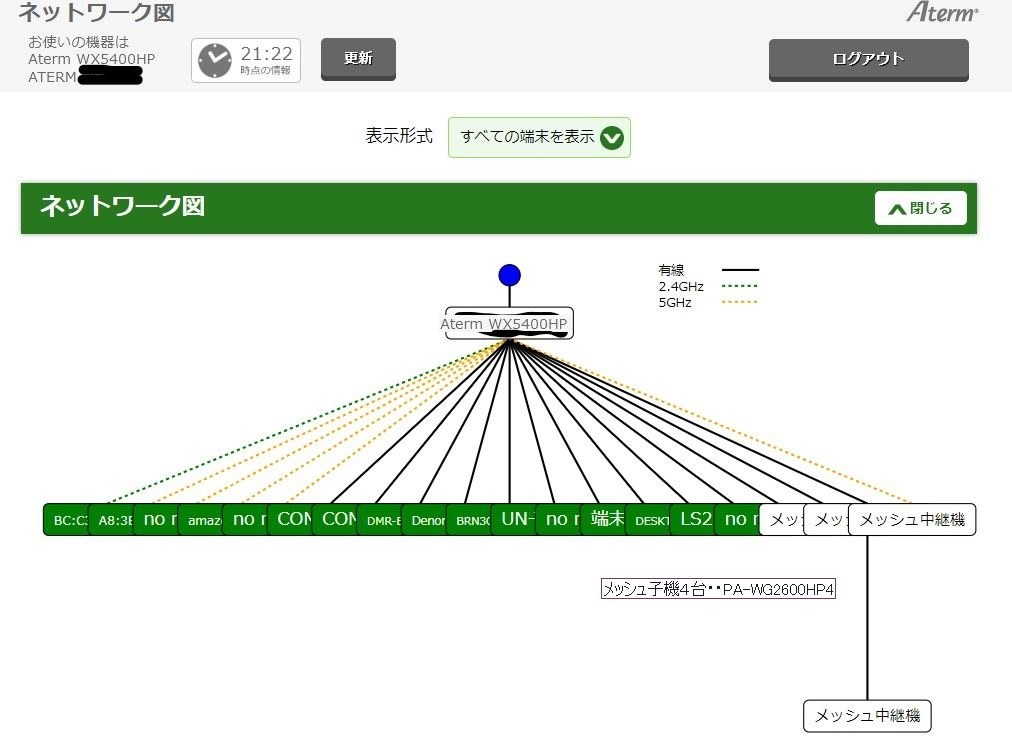
Task: Select the Aterm WX5400HP router node
Action: [x=507, y=323]
